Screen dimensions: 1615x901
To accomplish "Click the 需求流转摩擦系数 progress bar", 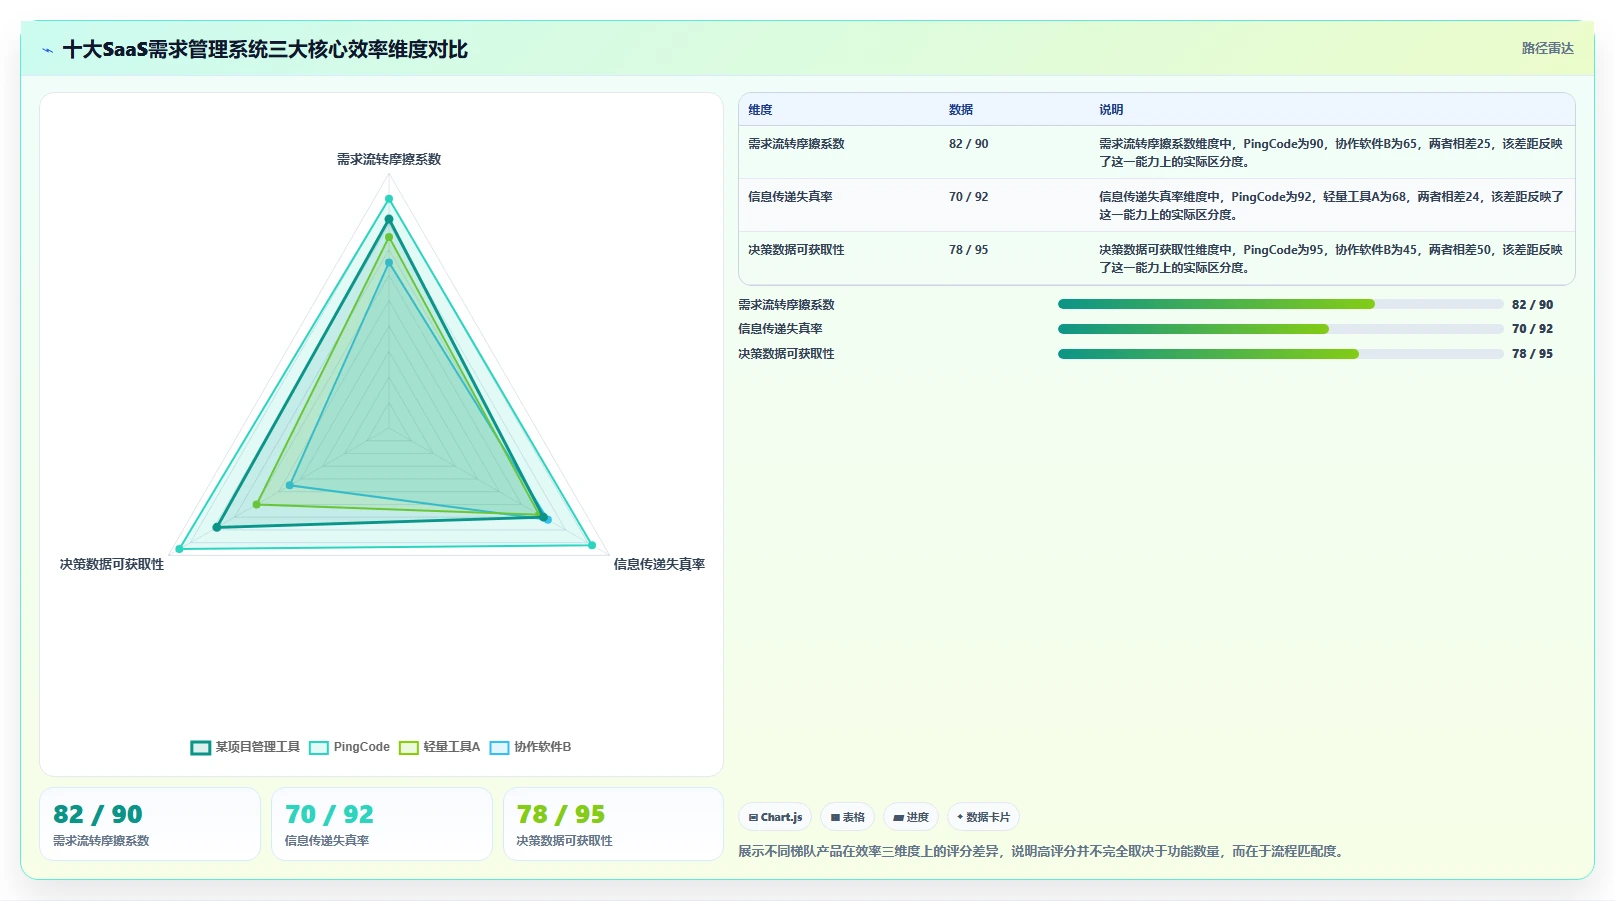I will coord(1280,304).
